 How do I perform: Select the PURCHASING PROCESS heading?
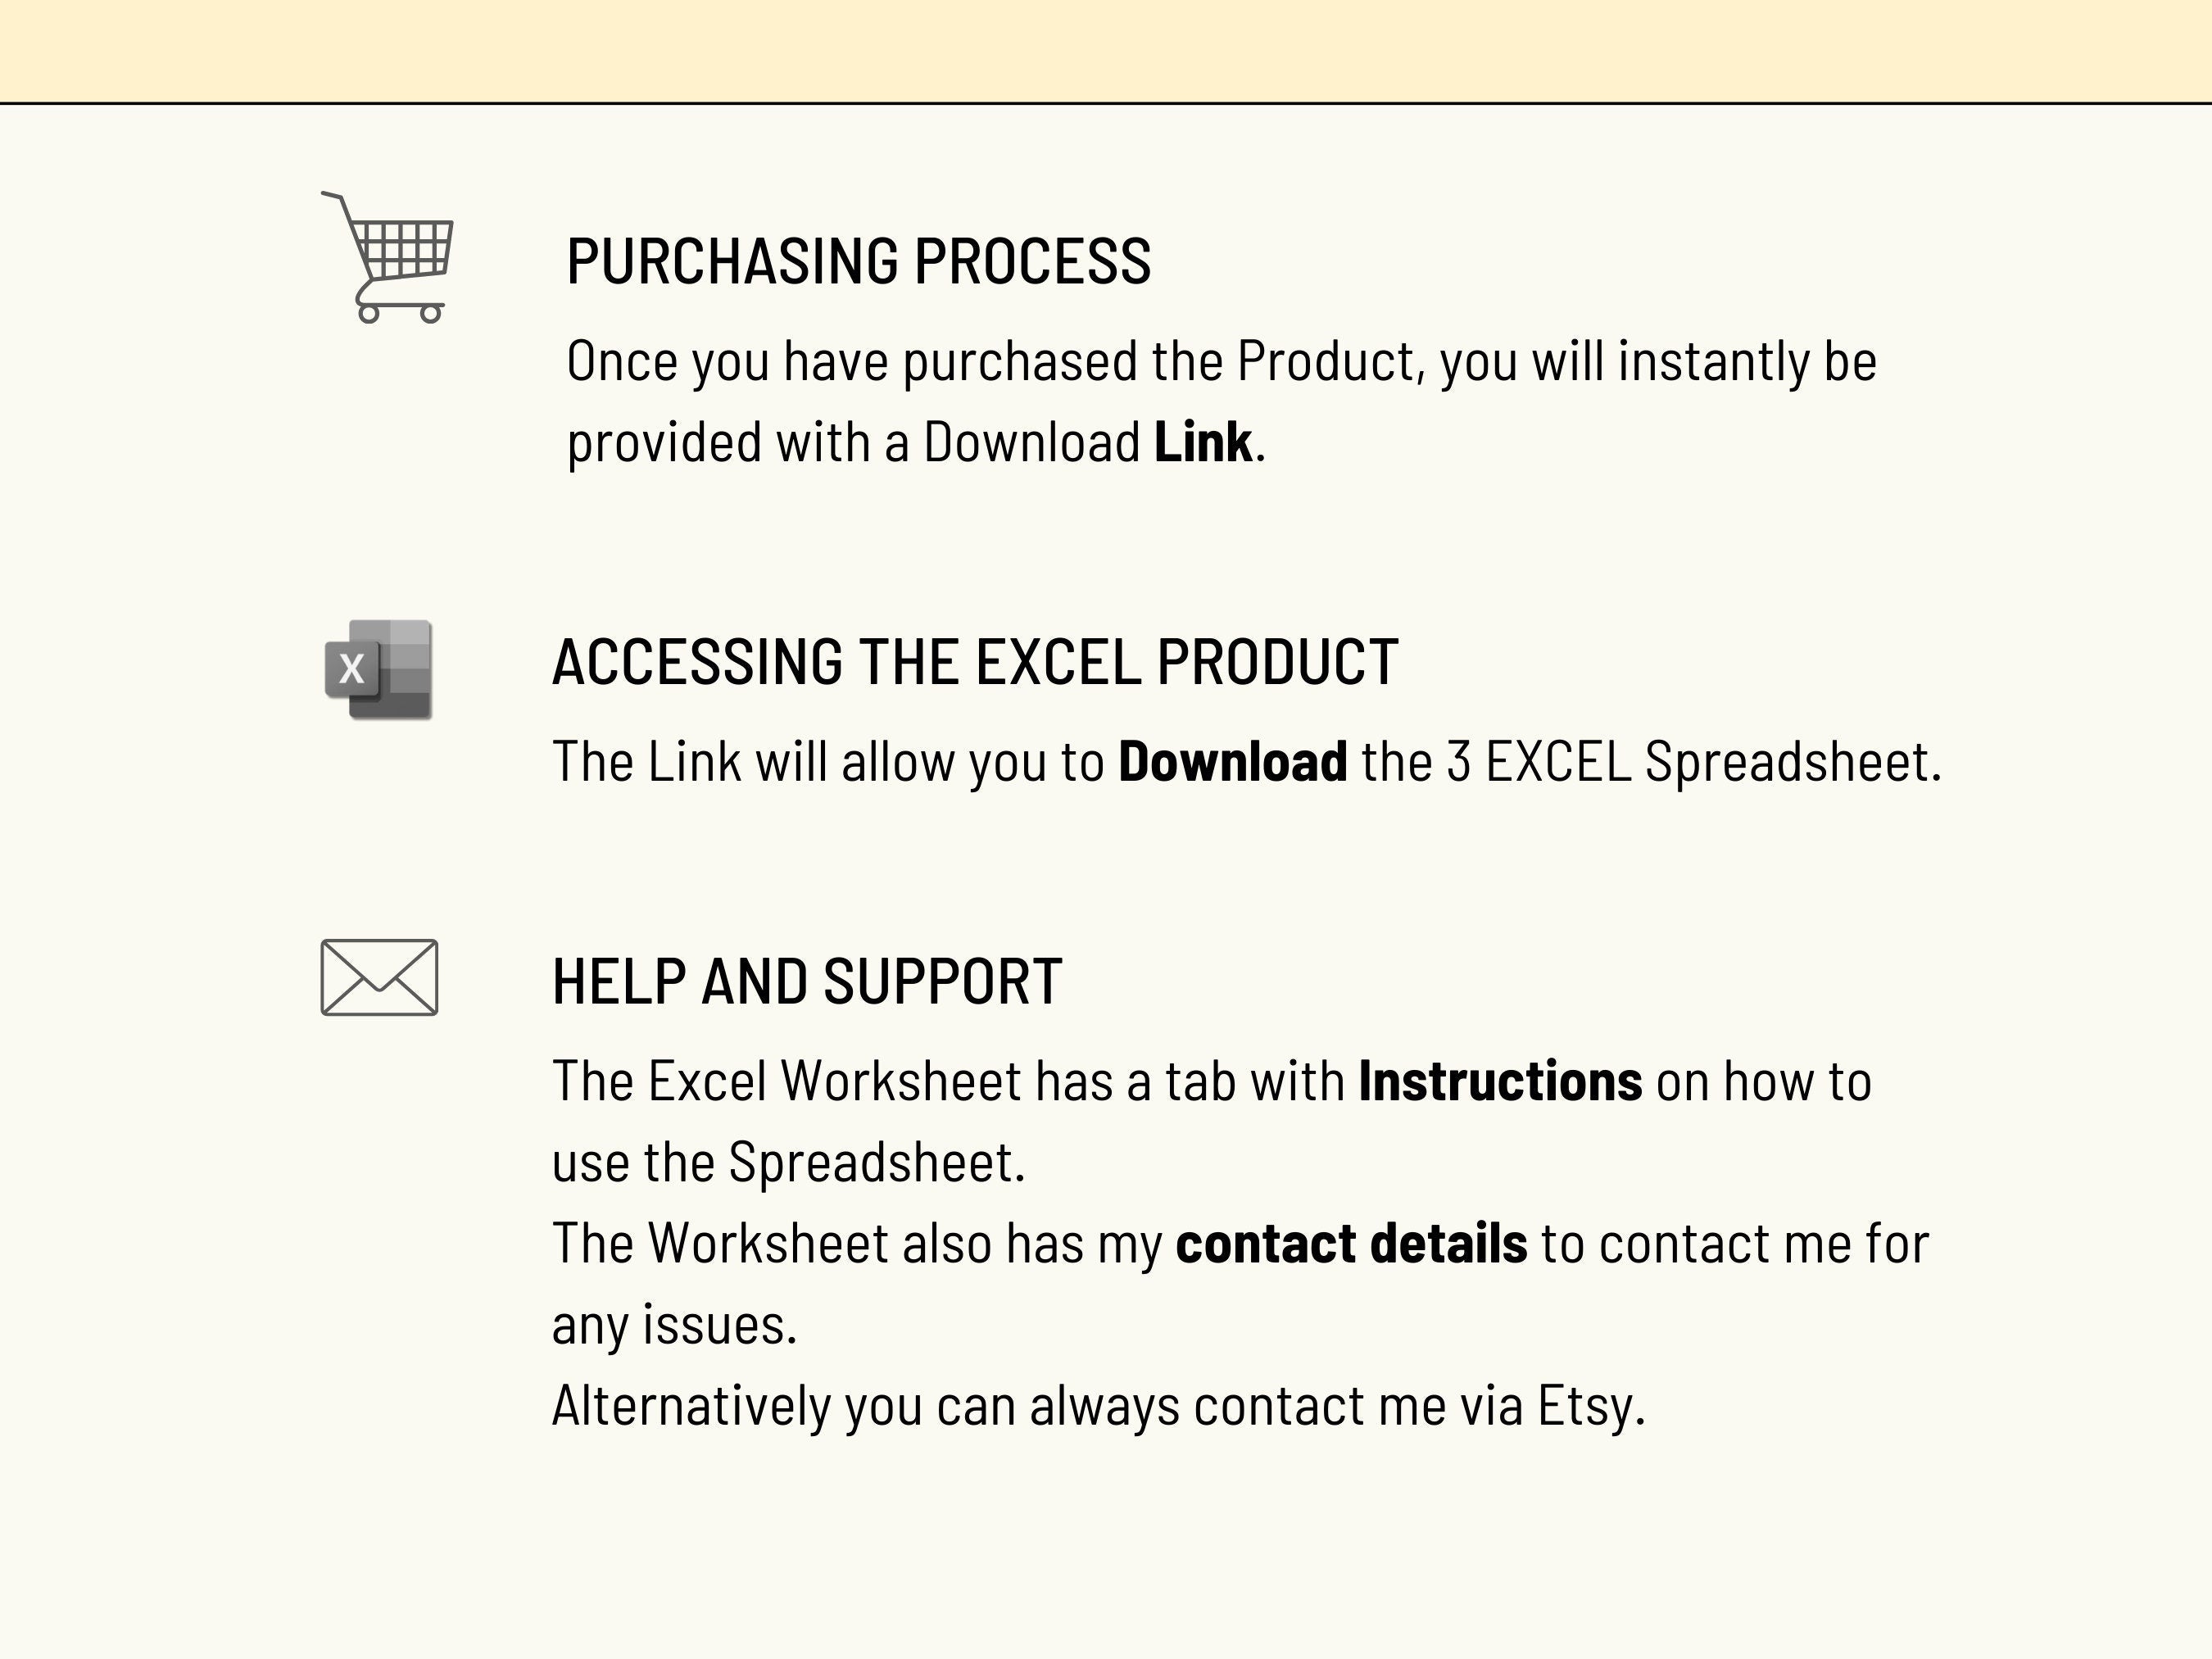tap(858, 262)
